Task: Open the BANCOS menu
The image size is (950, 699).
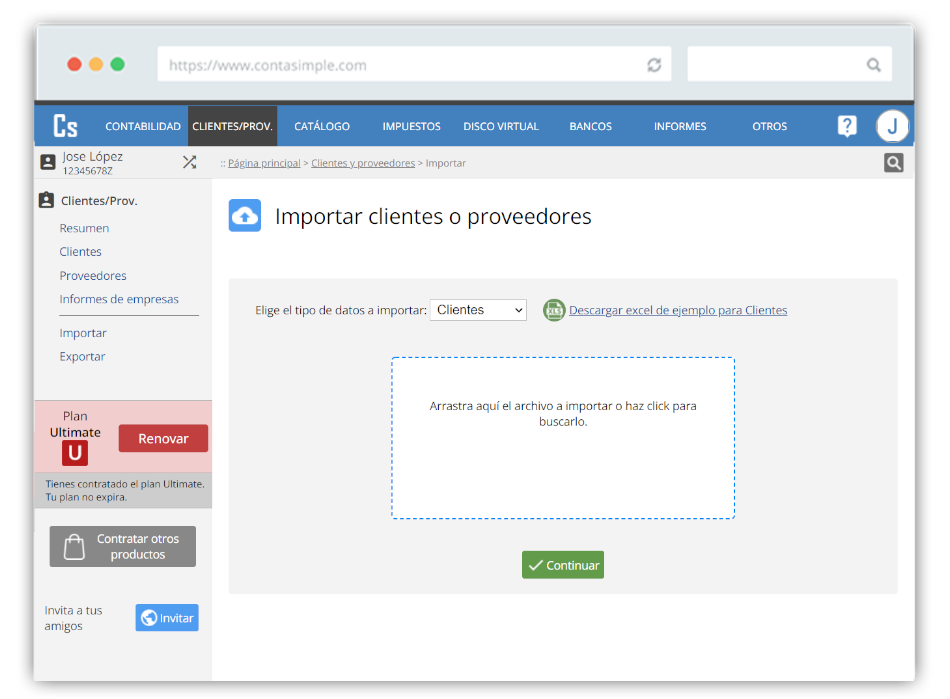Action: 591,126
